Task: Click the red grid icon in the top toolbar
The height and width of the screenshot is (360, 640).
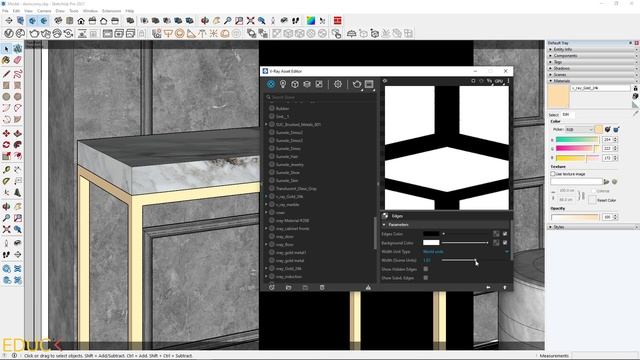Action: [x=338, y=20]
